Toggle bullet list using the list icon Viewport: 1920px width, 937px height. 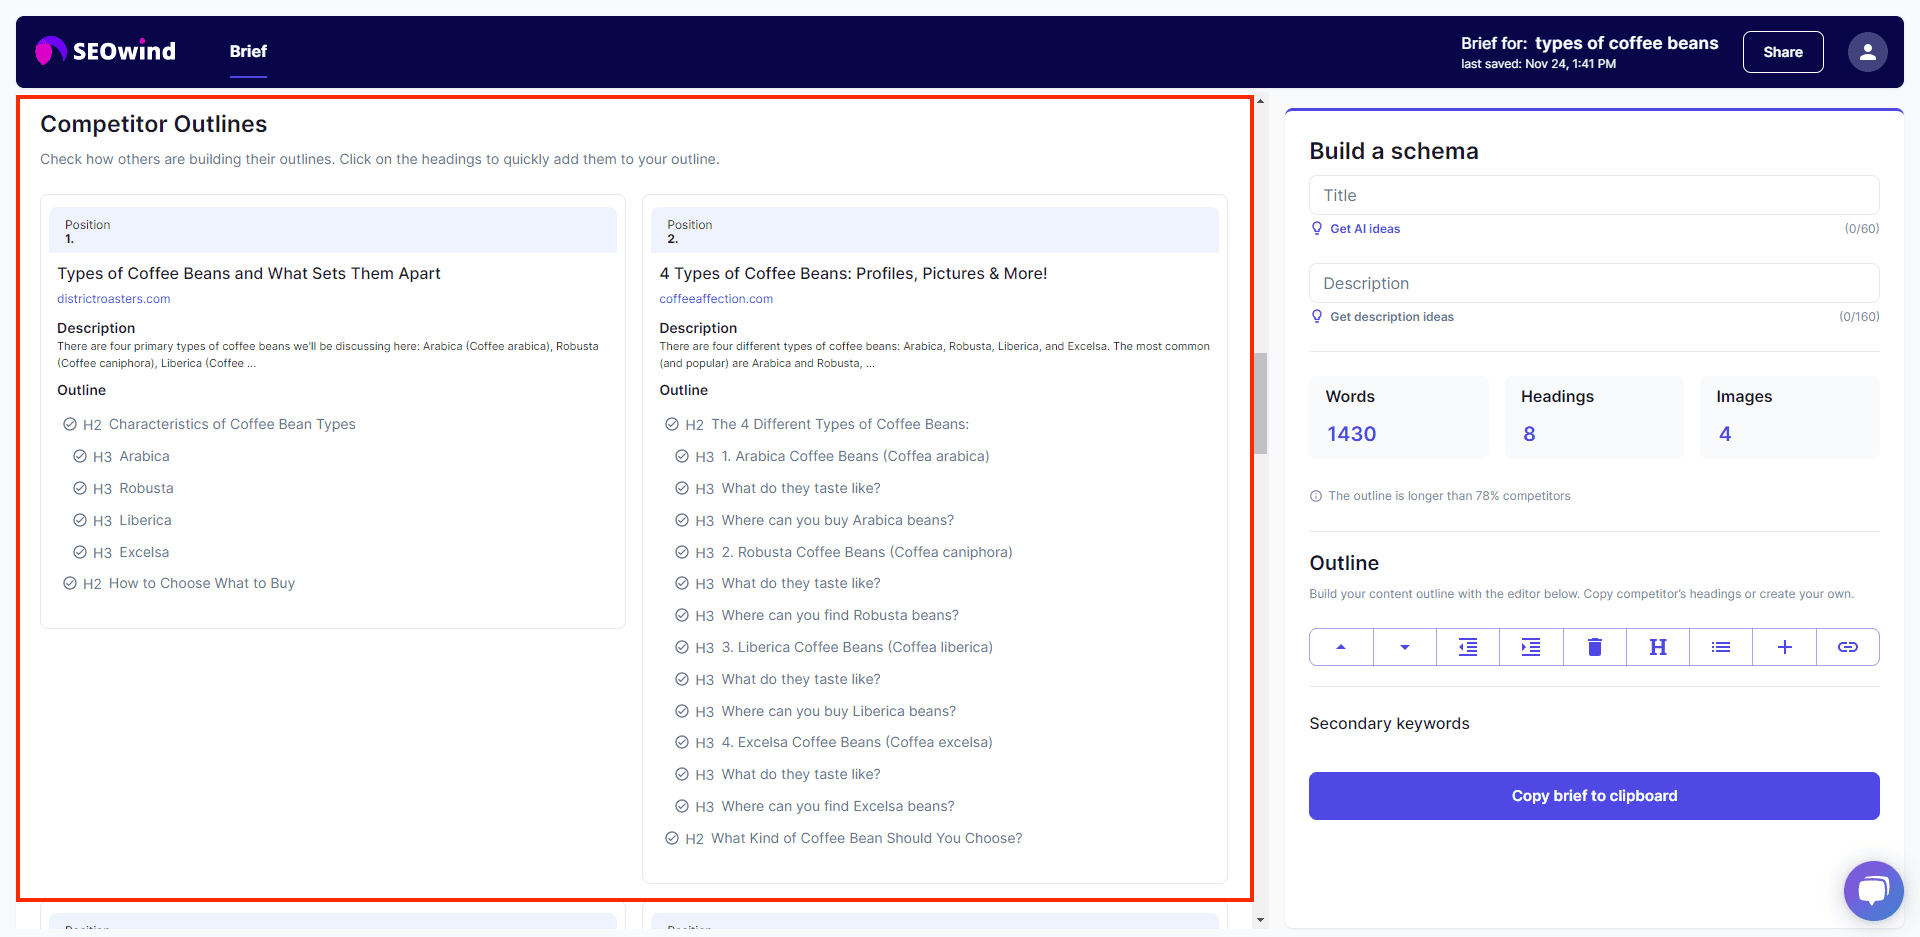coord(1720,647)
